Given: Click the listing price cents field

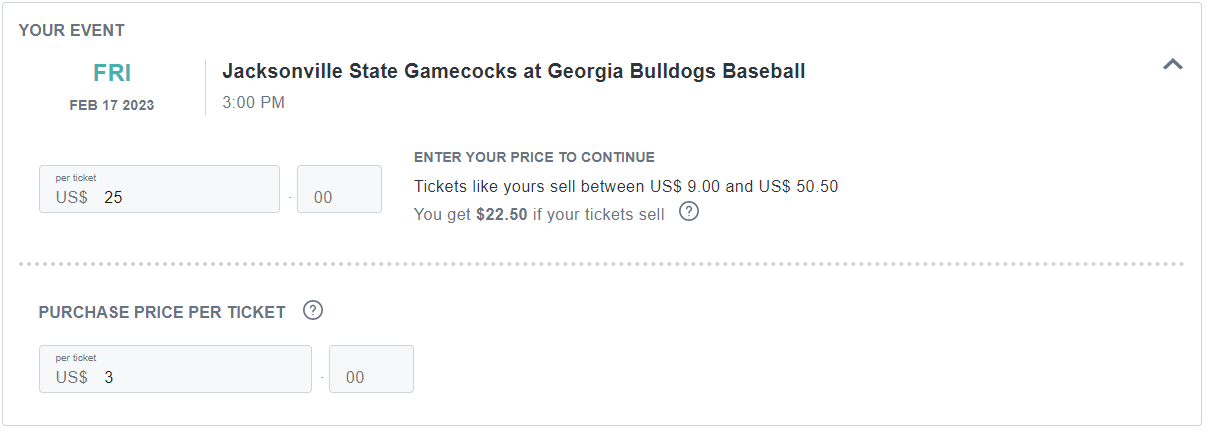Looking at the screenshot, I should click(339, 198).
